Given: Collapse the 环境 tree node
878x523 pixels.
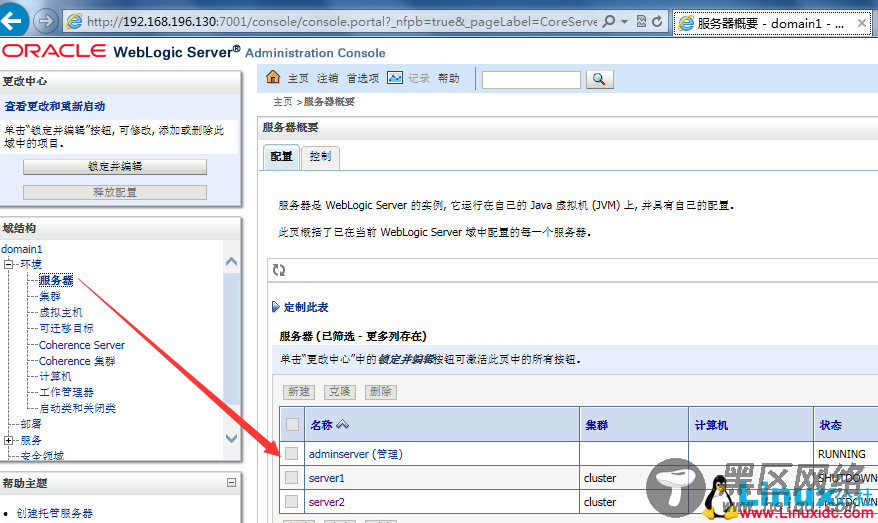Looking at the screenshot, I should tap(8, 264).
